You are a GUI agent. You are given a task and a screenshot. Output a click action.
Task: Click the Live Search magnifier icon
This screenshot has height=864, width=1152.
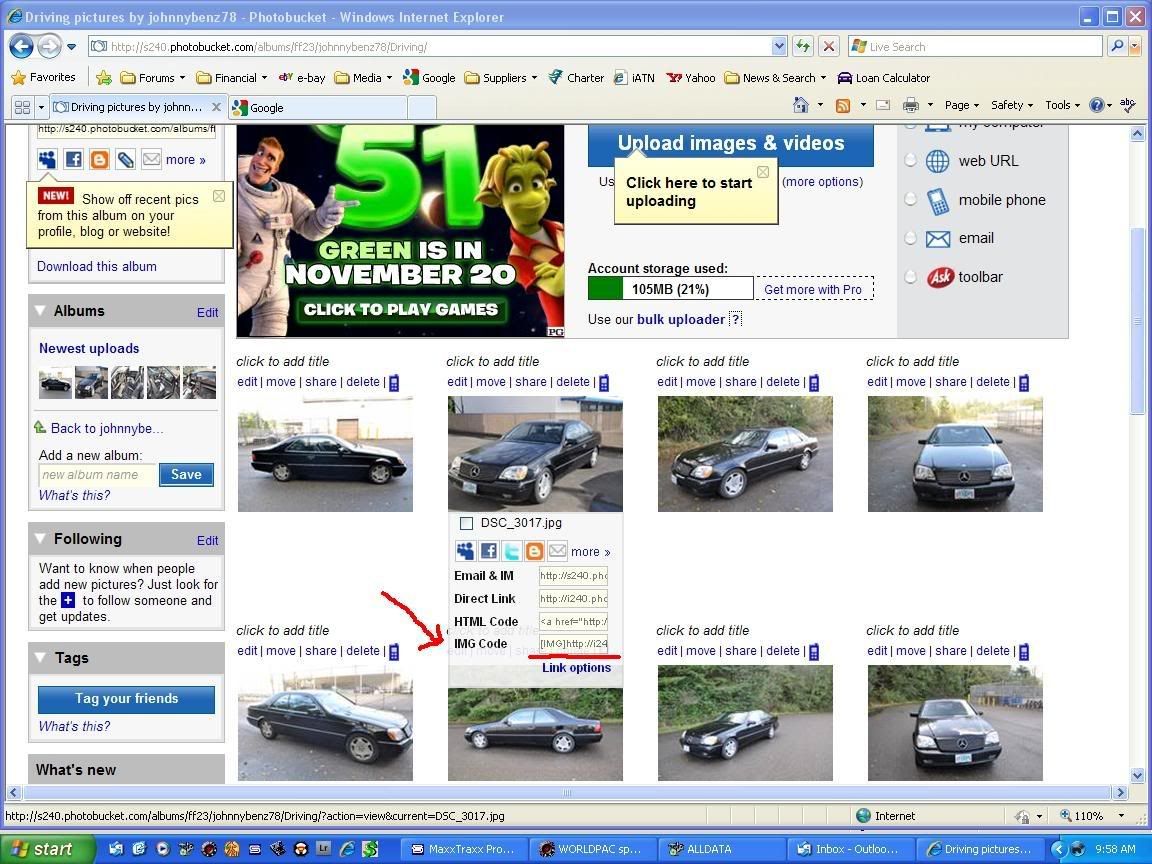pos(1117,46)
